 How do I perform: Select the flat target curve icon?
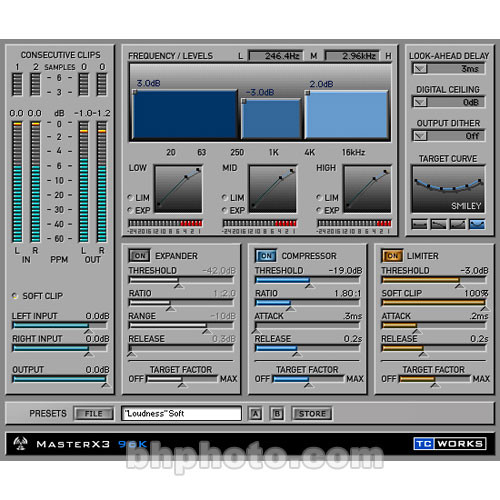[419, 224]
